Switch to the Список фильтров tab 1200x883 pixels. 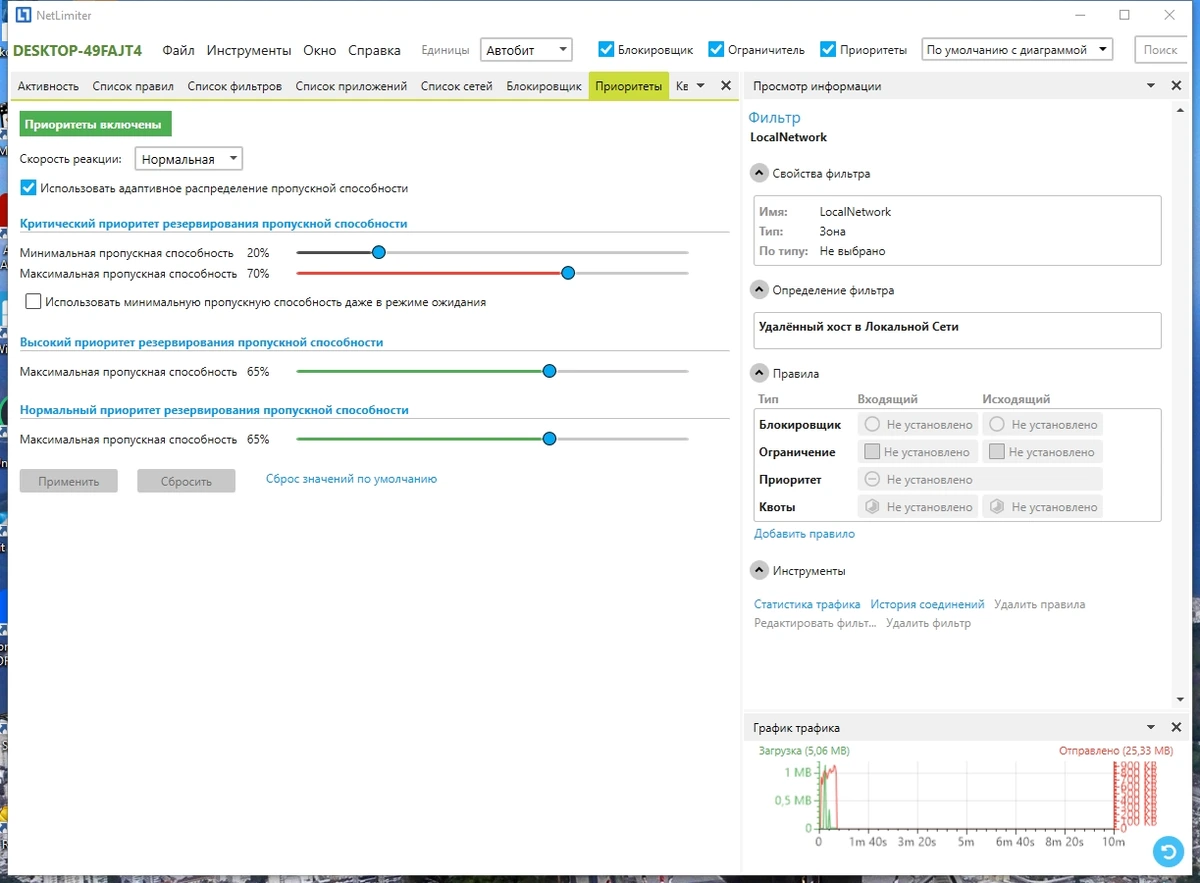pos(235,86)
